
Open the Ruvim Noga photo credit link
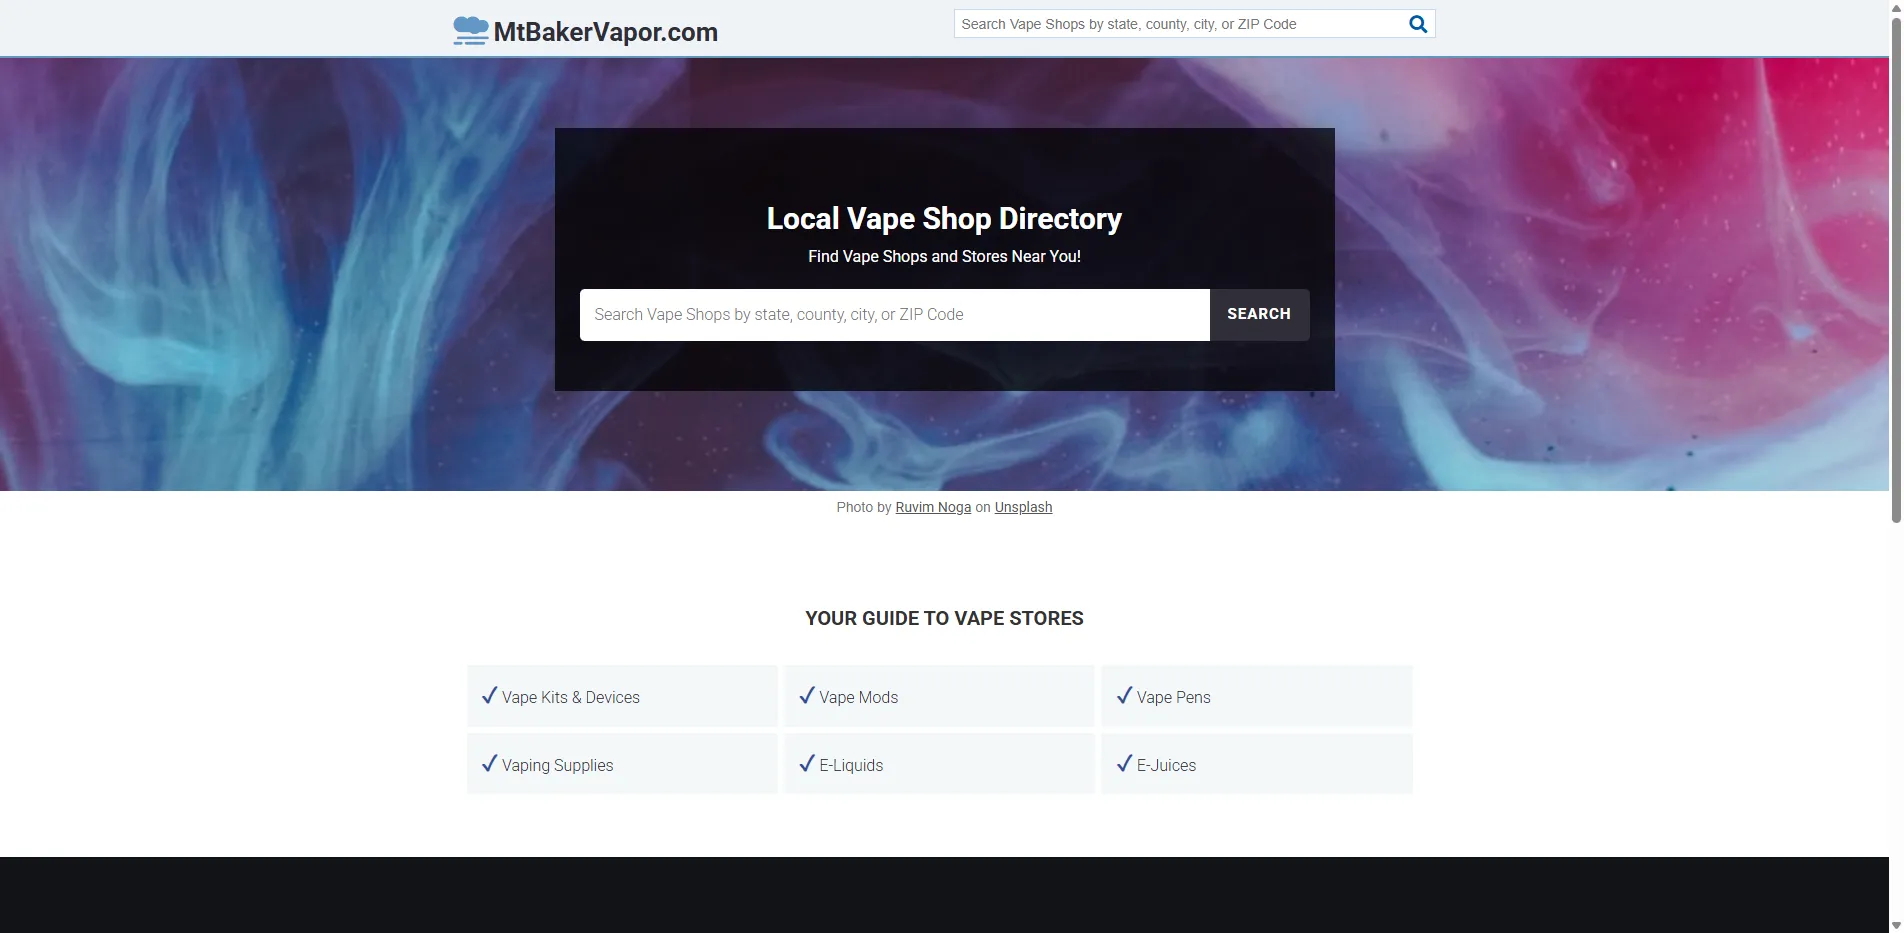(x=933, y=507)
